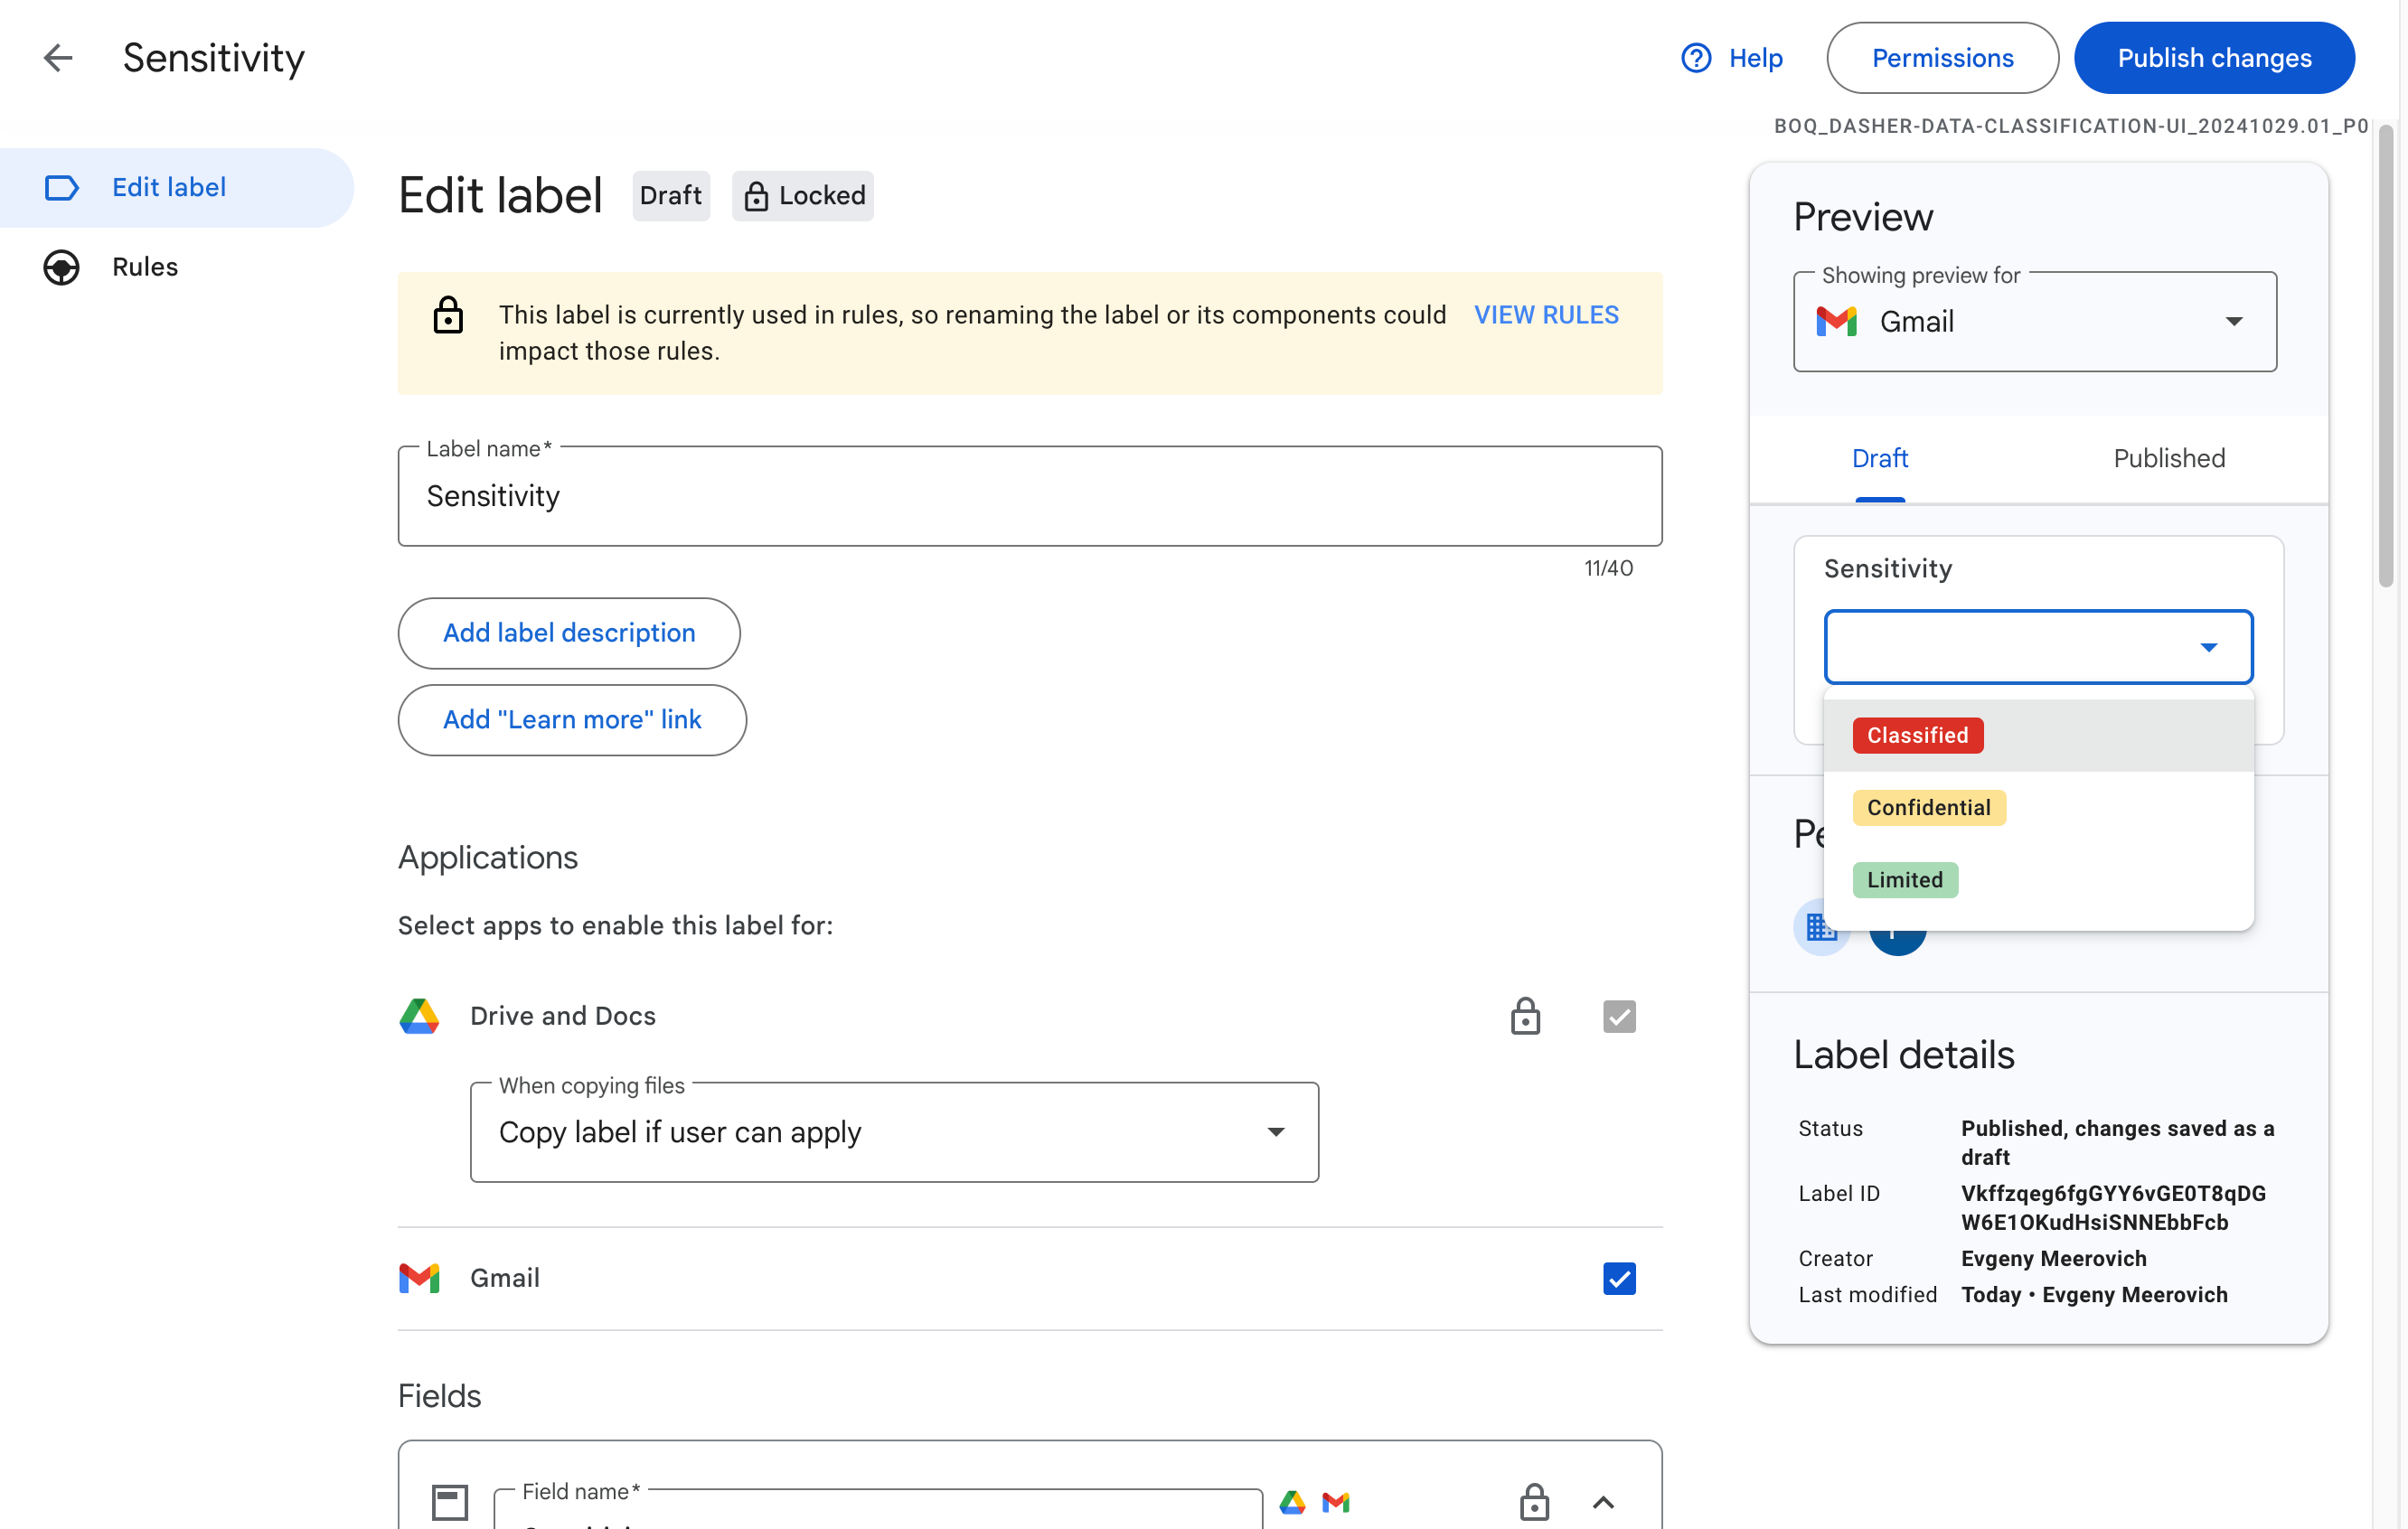Open VIEW RULES from the warning banner

pyautogui.click(x=1545, y=314)
